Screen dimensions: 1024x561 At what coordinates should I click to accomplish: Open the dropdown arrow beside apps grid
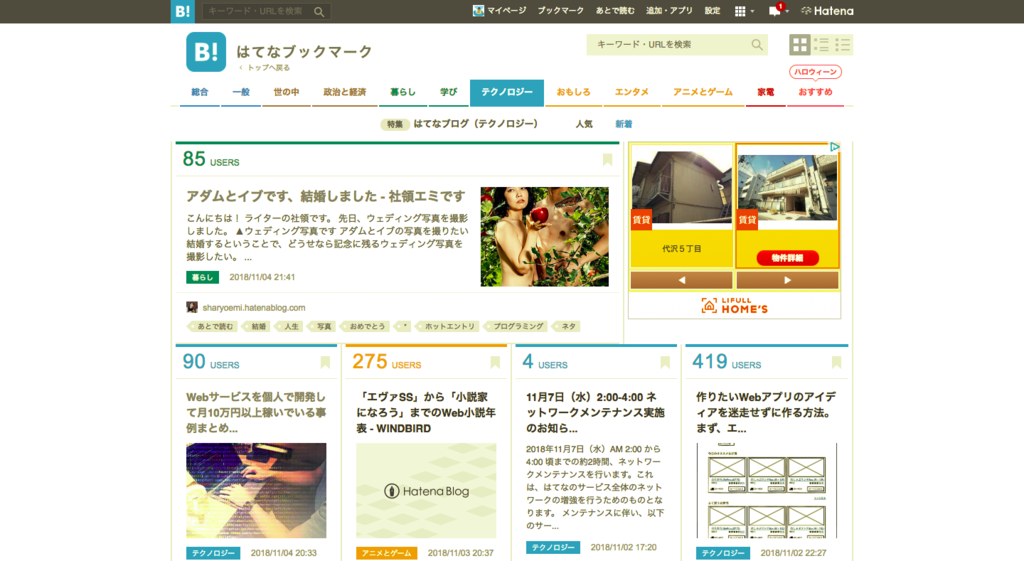(752, 11)
